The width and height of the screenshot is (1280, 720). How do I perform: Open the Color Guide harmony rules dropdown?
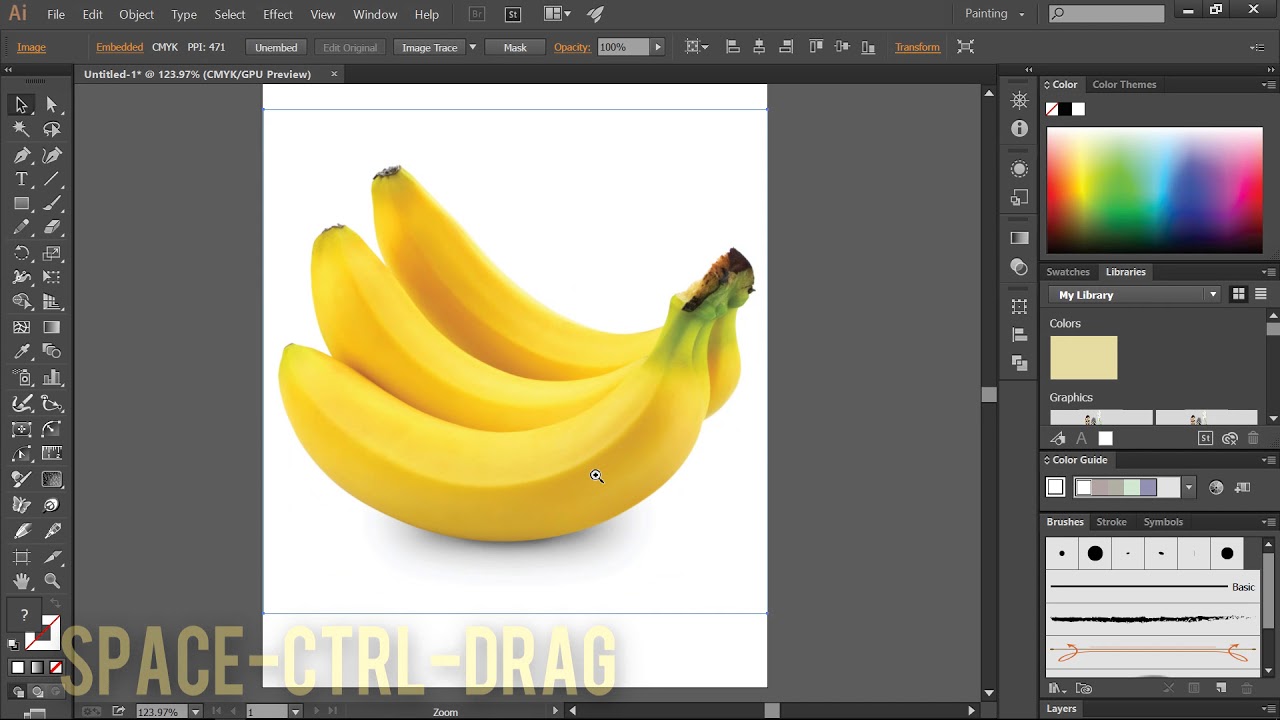click(x=1188, y=488)
